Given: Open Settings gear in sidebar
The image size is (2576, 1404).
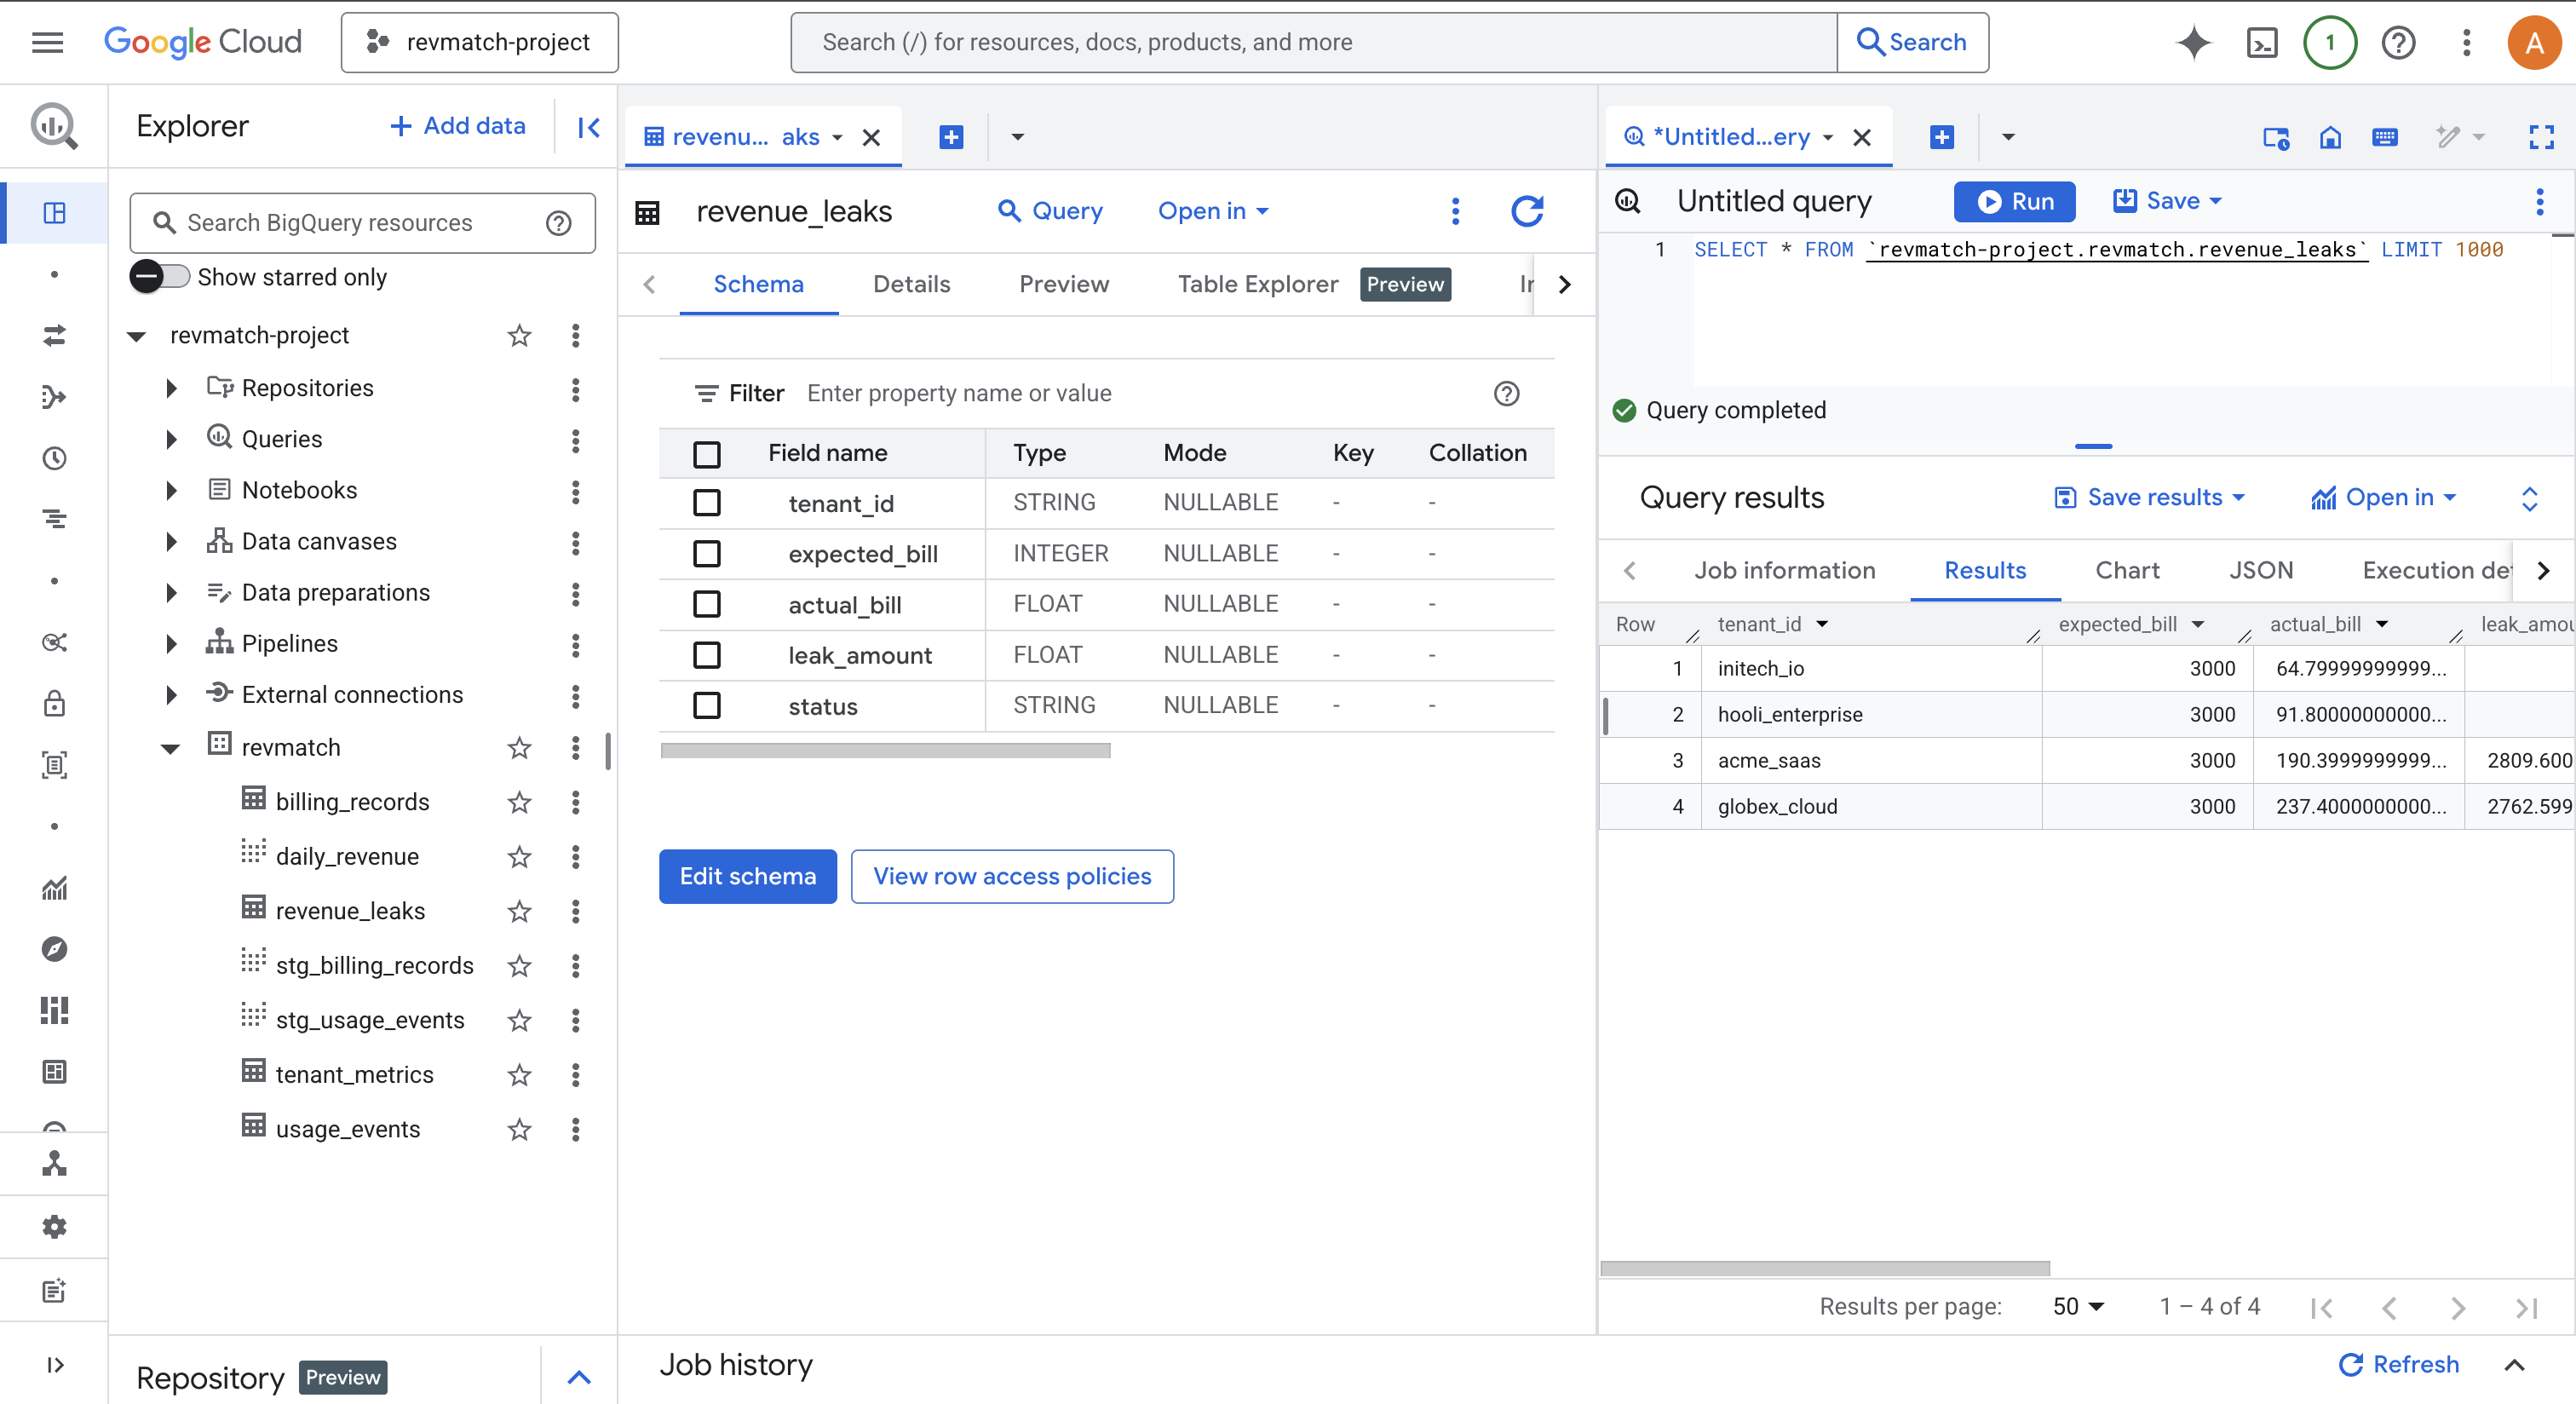Looking at the screenshot, I should click(x=54, y=1227).
